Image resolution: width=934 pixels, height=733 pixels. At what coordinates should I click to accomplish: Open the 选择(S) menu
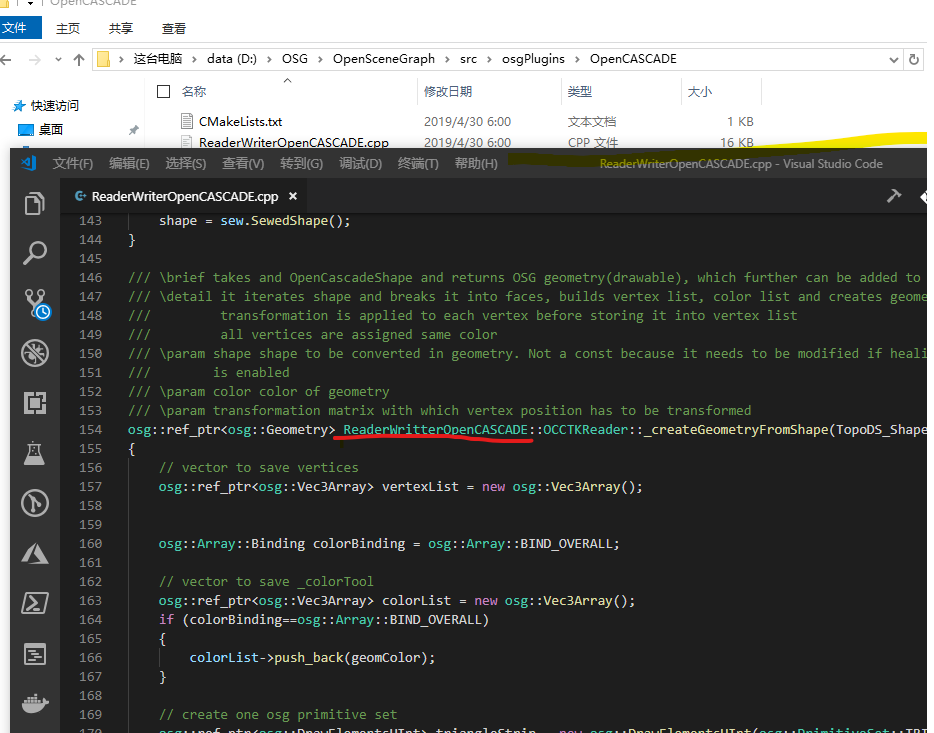tap(185, 163)
